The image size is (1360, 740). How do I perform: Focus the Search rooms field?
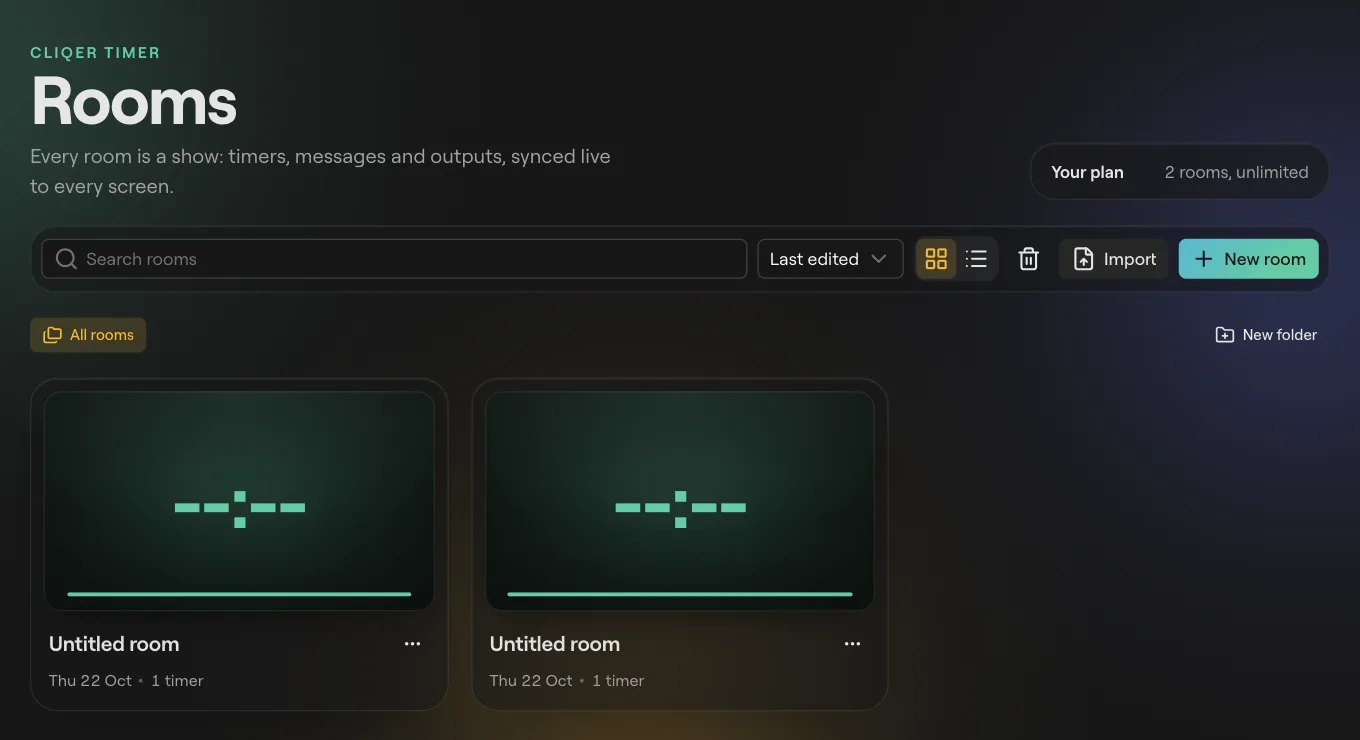coord(394,259)
